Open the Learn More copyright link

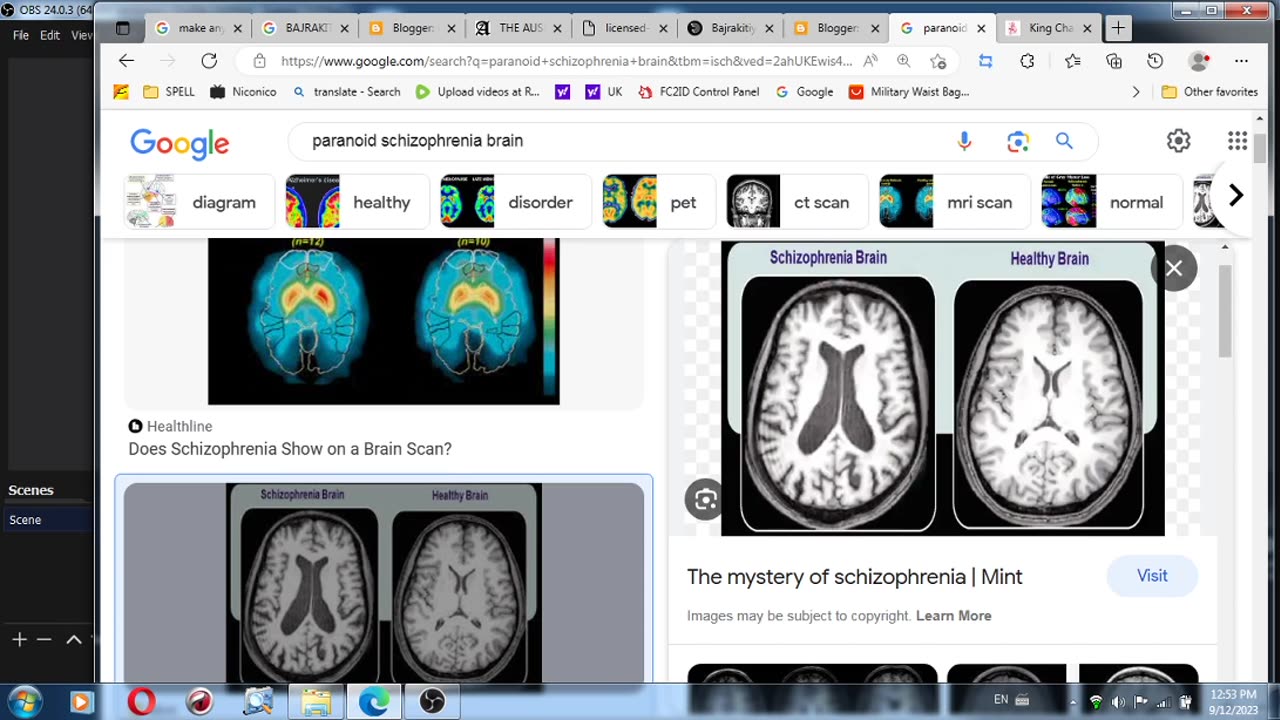tap(954, 616)
